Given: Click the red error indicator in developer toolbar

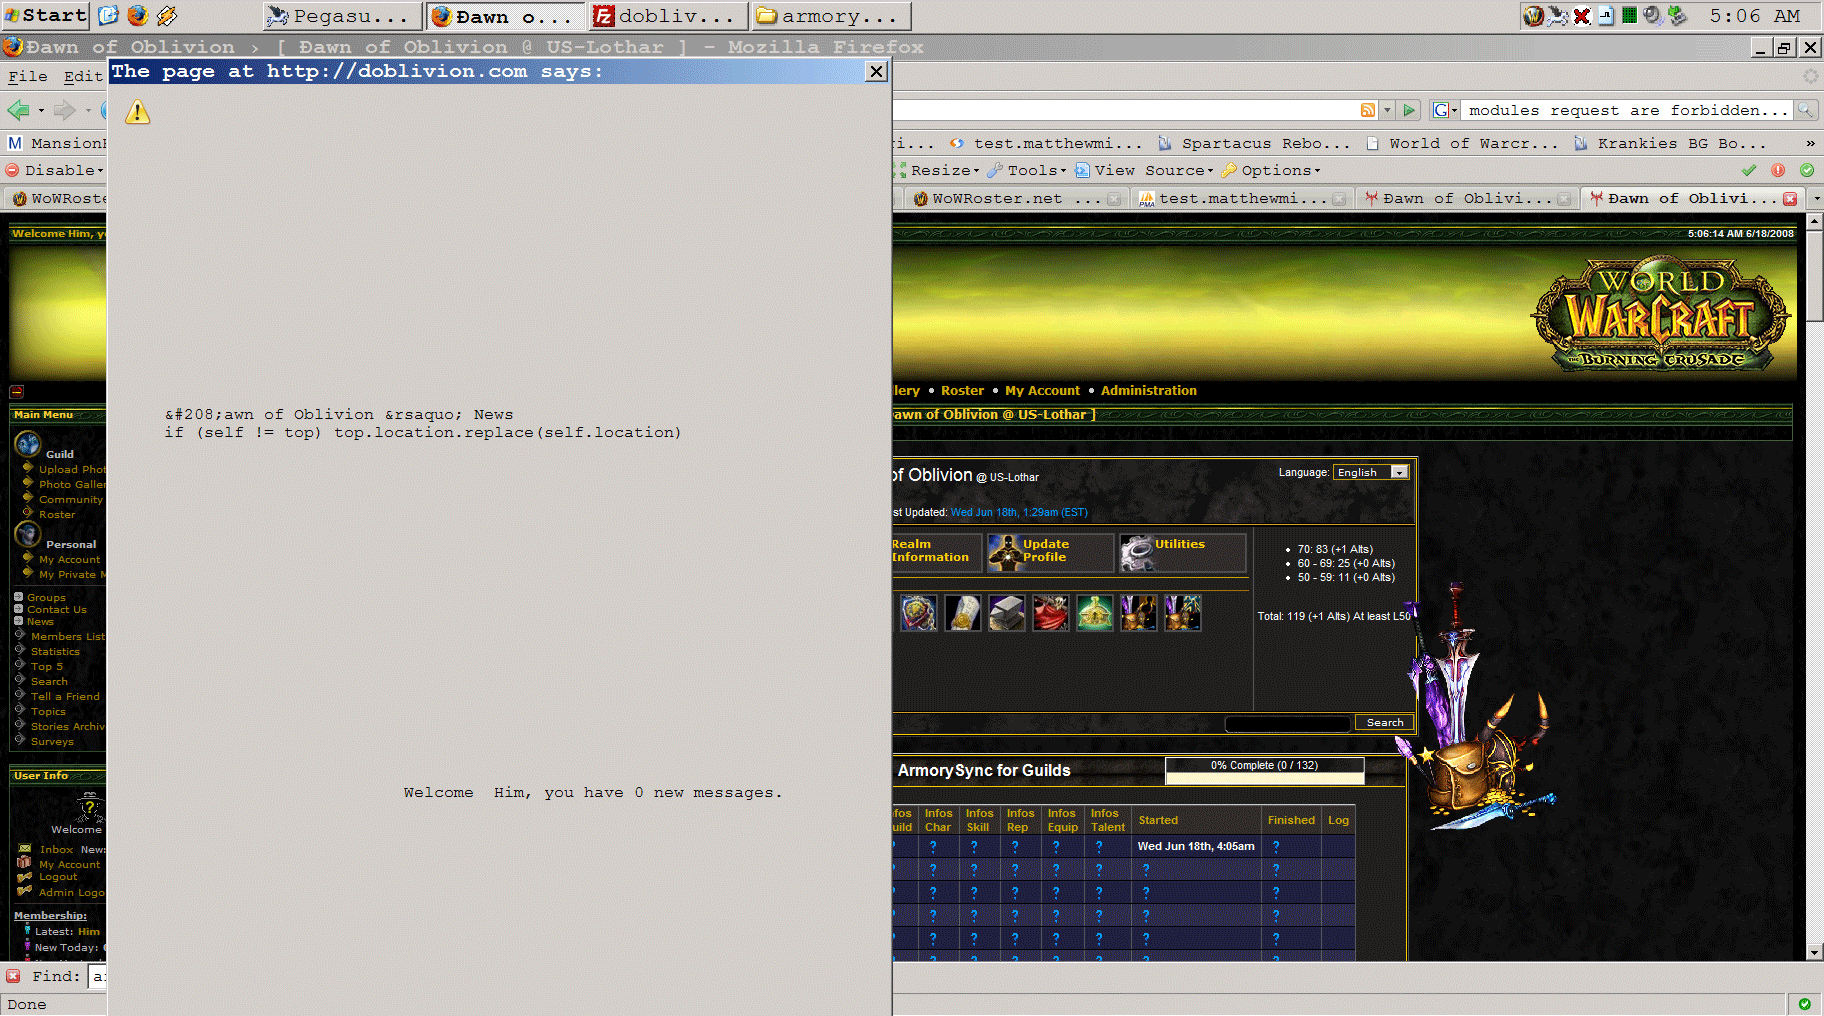Looking at the screenshot, I should 1778,170.
